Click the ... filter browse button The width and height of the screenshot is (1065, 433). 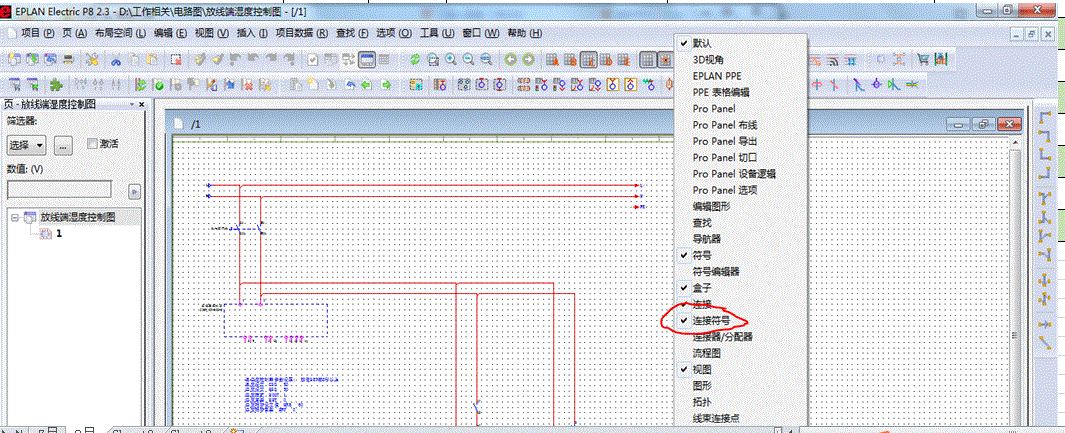tap(63, 145)
